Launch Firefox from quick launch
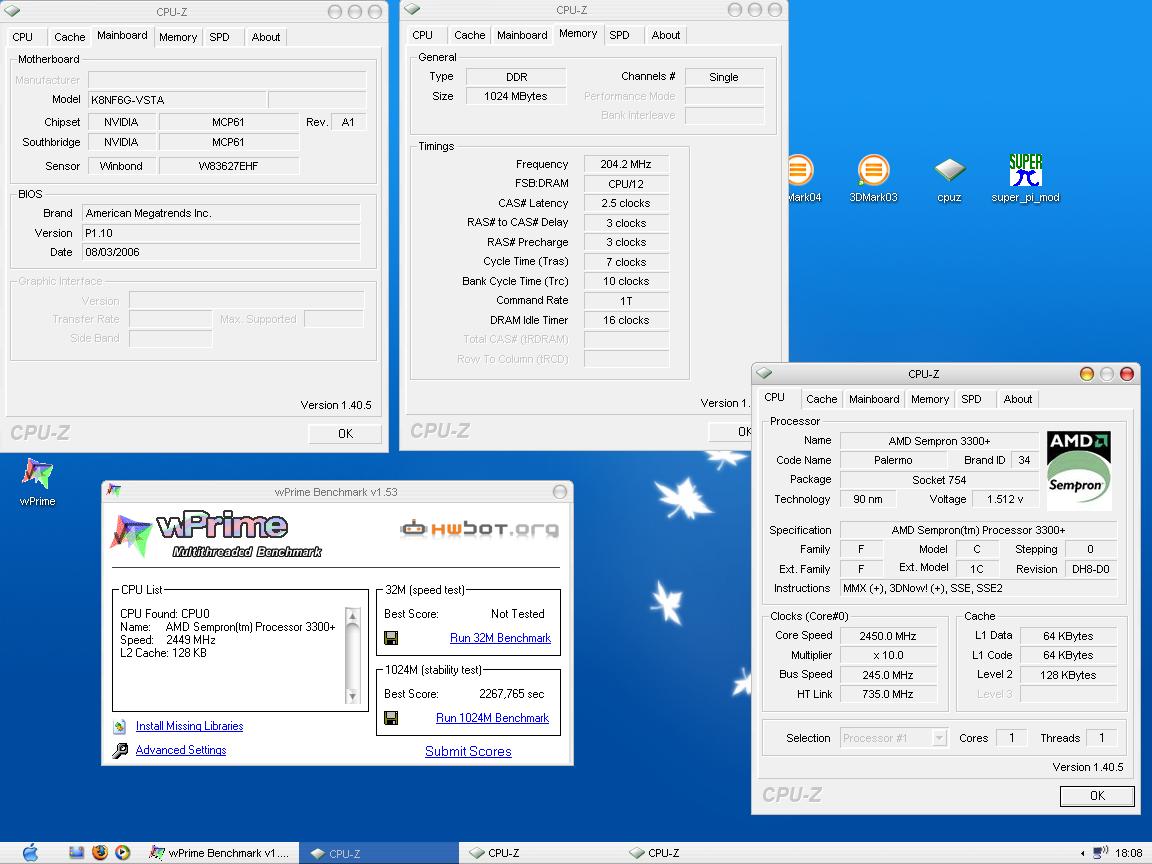Screen dimensions: 1152x864 100,852
